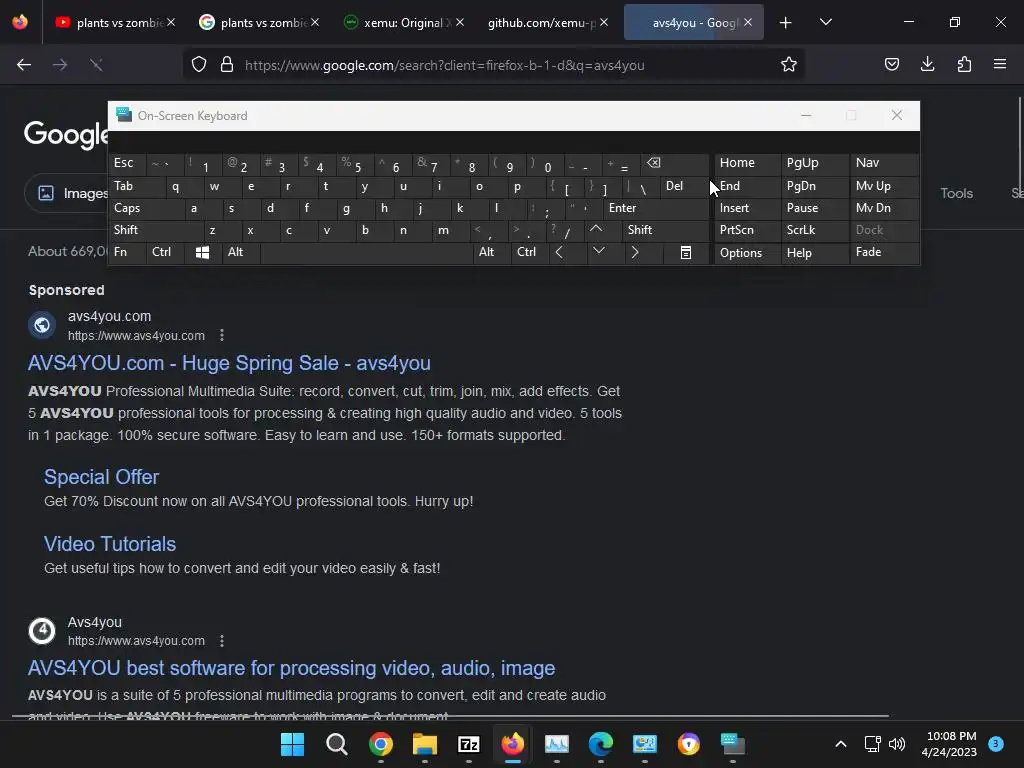Click the right arrow key on keyboard
This screenshot has width=1024, height=768.
click(x=635, y=253)
